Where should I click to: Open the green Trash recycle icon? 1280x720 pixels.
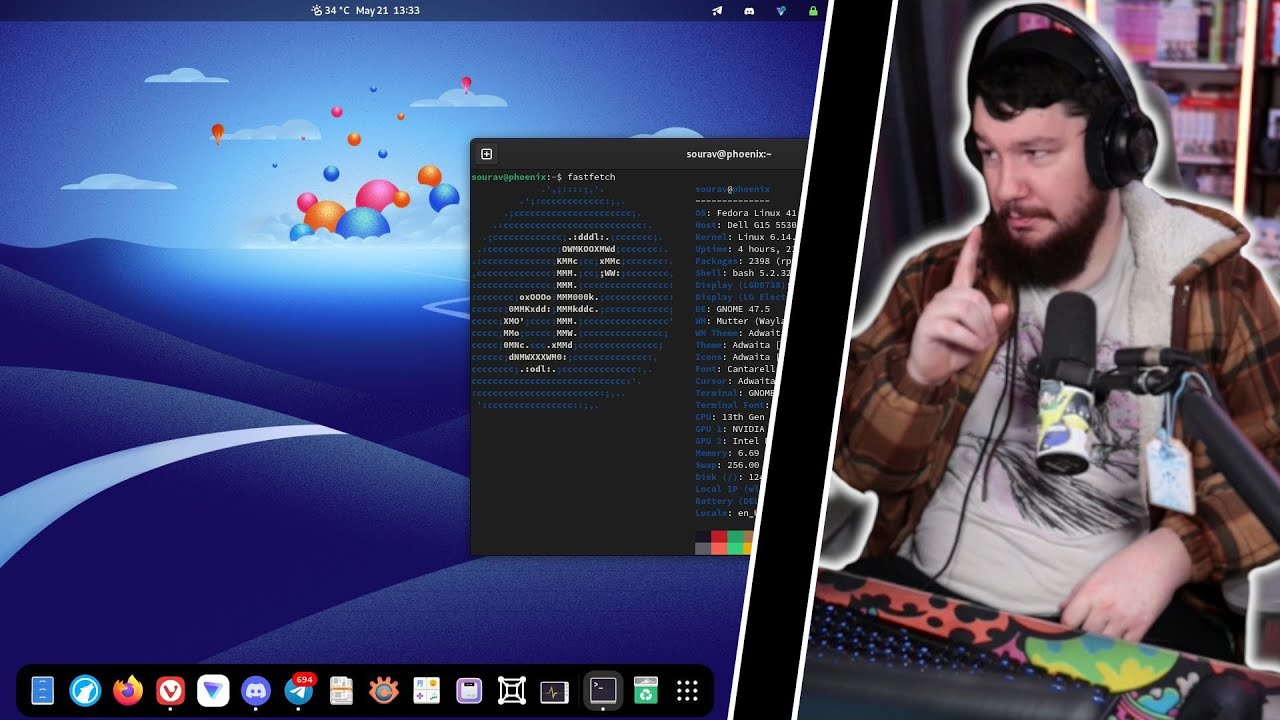click(x=646, y=690)
